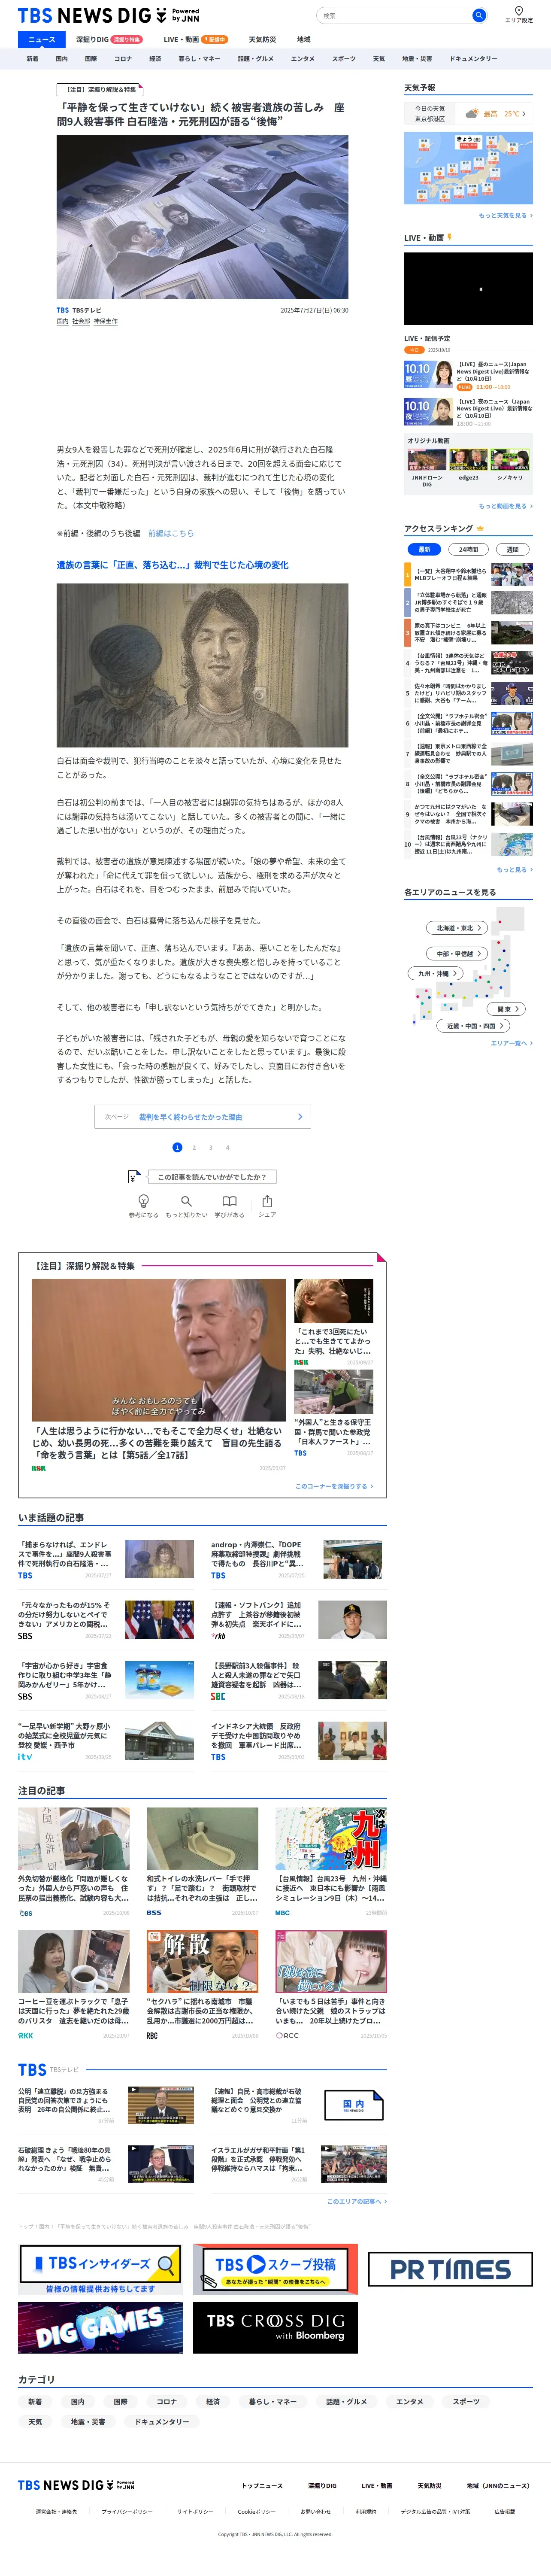This screenshot has width=551, height=2576.
Task: Open the 地域 tab
Action: pyautogui.click(x=303, y=39)
